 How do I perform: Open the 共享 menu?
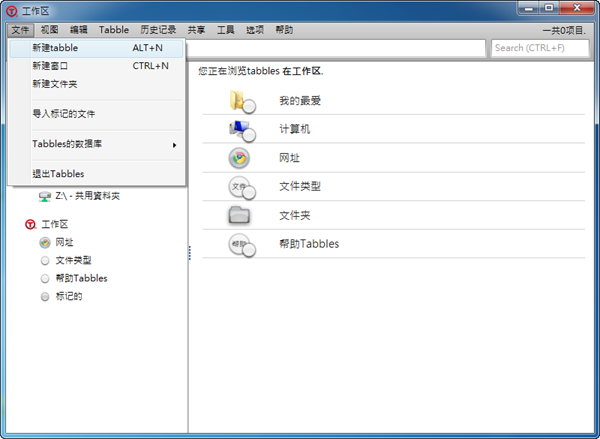(x=196, y=30)
